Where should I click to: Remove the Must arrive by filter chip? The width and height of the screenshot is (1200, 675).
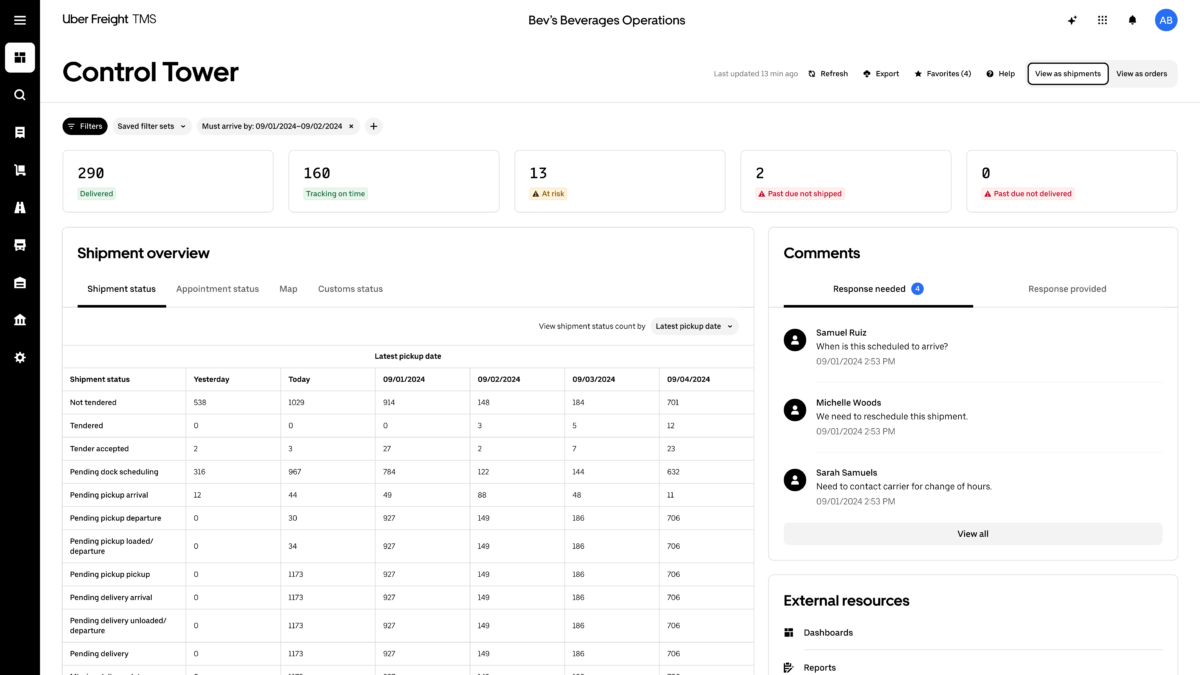(351, 126)
